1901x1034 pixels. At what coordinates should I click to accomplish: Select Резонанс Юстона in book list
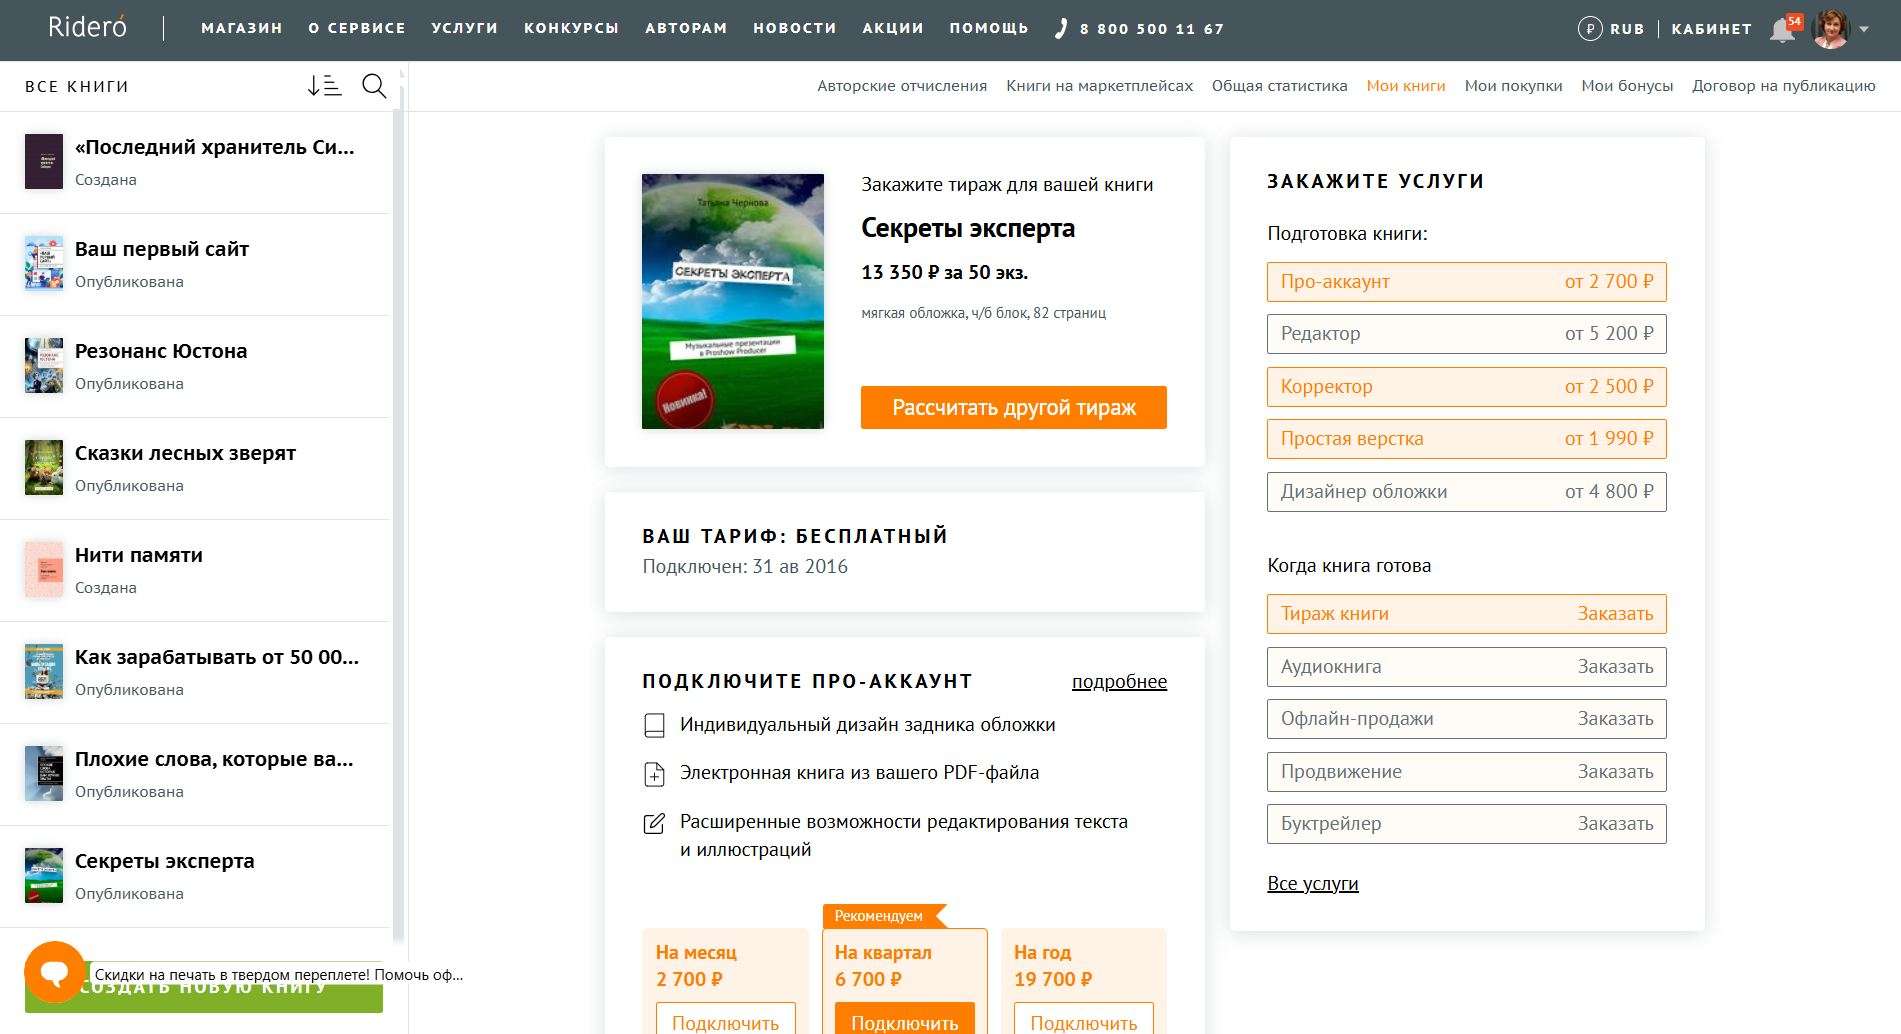click(x=195, y=366)
